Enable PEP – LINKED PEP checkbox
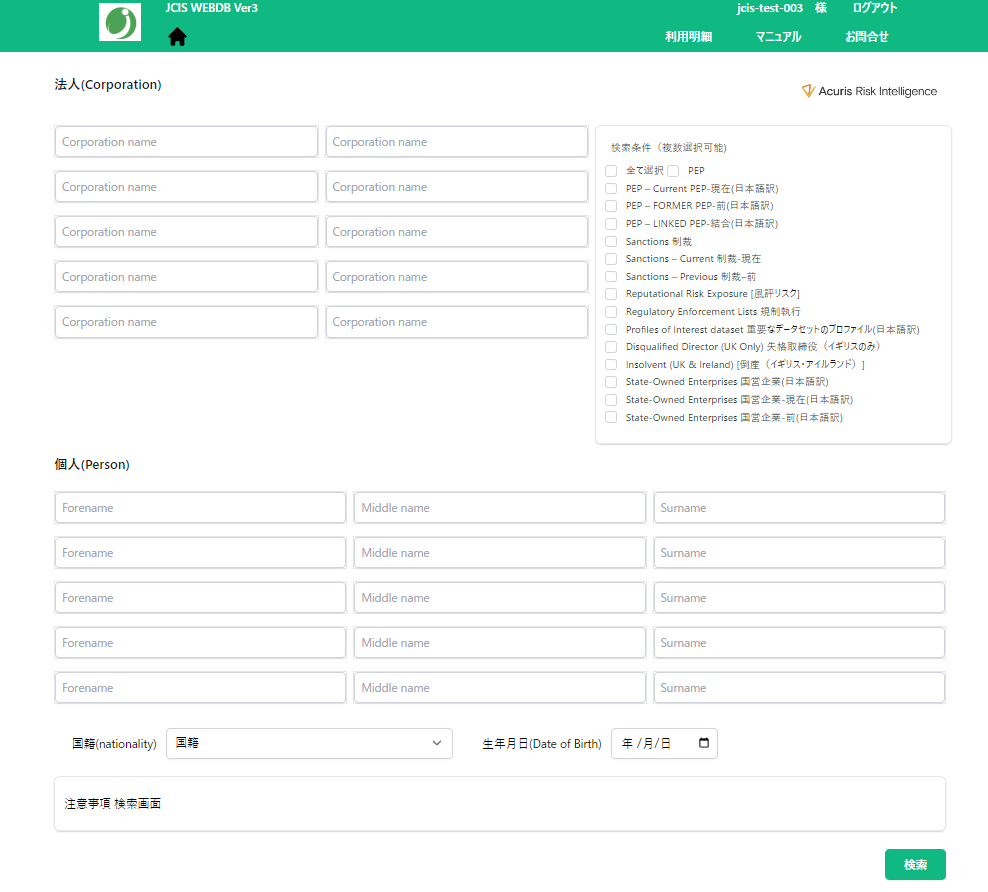The image size is (988, 892). tap(611, 224)
